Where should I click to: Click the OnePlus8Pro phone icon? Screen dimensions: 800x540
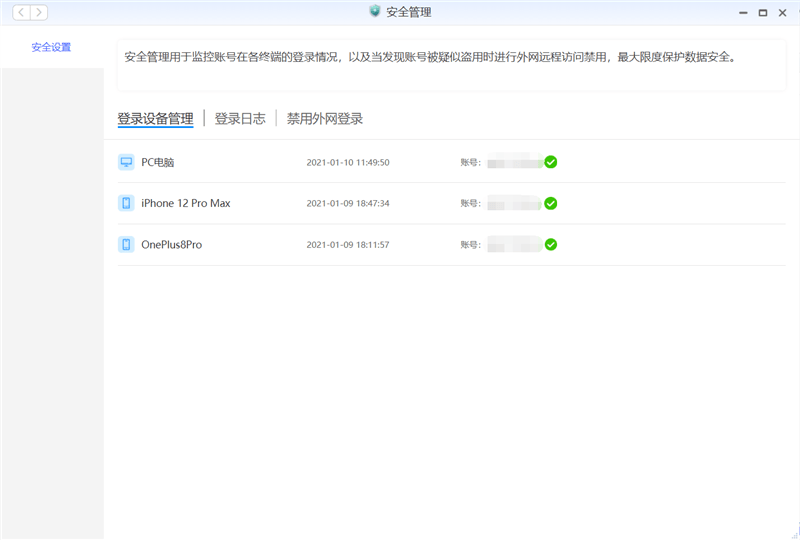(x=126, y=244)
